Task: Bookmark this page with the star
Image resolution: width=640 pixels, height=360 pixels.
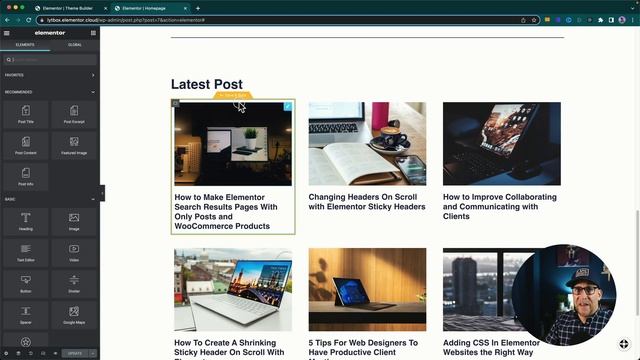Action: [x=534, y=20]
